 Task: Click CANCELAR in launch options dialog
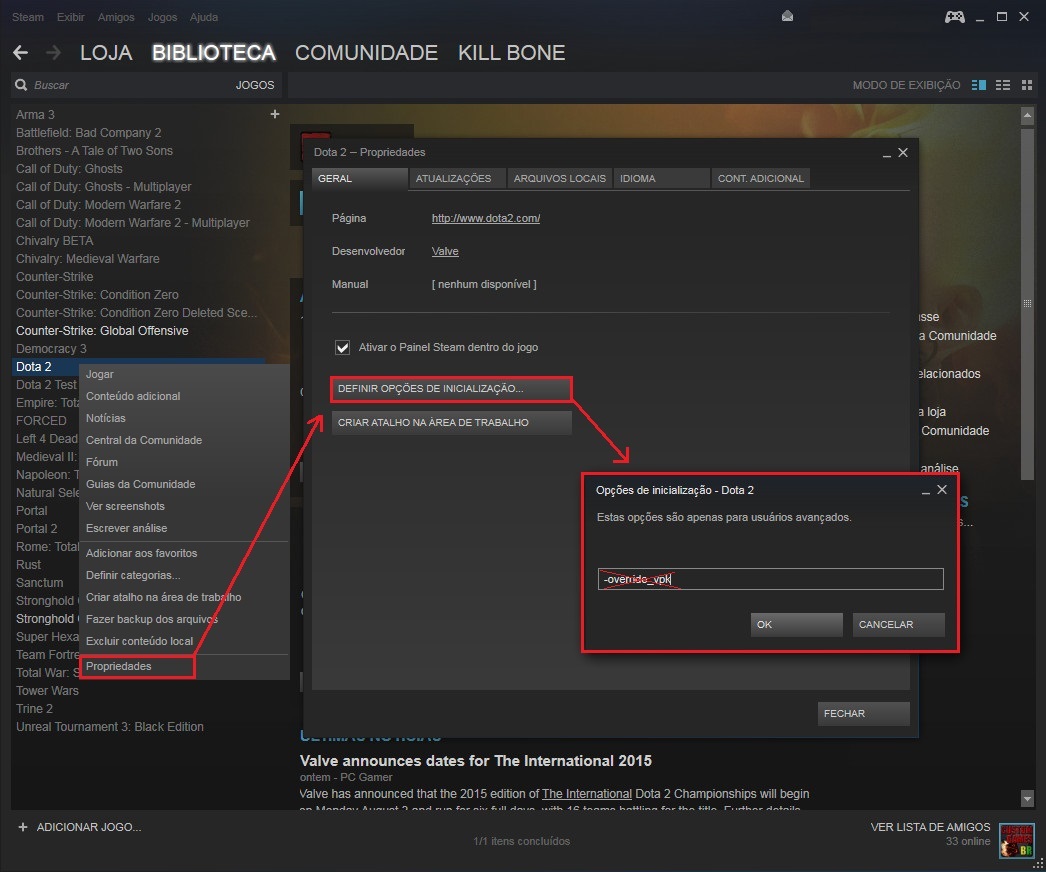point(899,624)
